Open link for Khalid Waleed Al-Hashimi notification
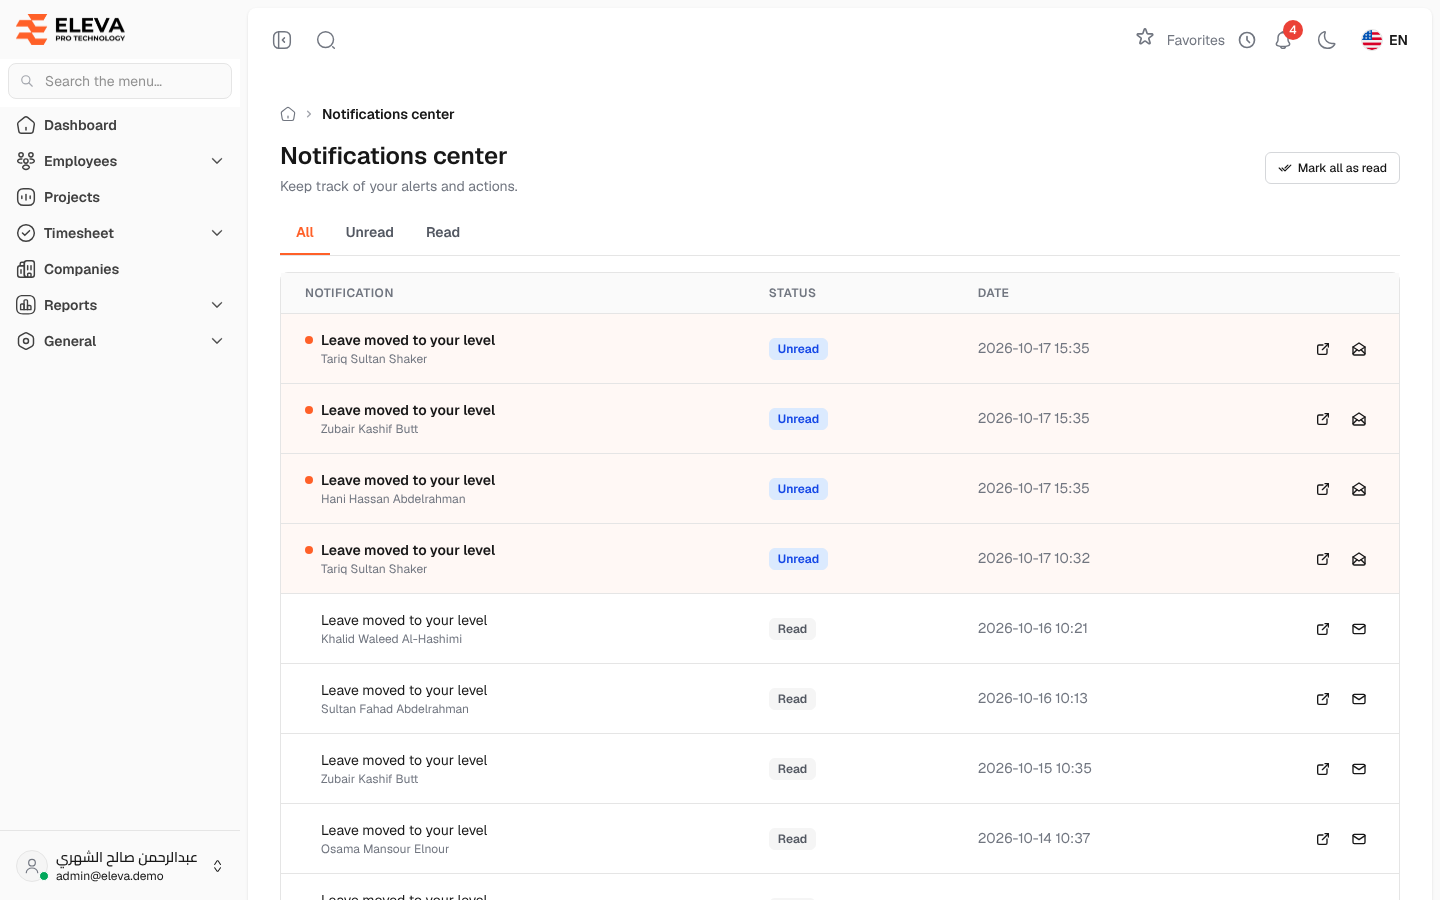This screenshot has width=1440, height=900. (x=1323, y=629)
